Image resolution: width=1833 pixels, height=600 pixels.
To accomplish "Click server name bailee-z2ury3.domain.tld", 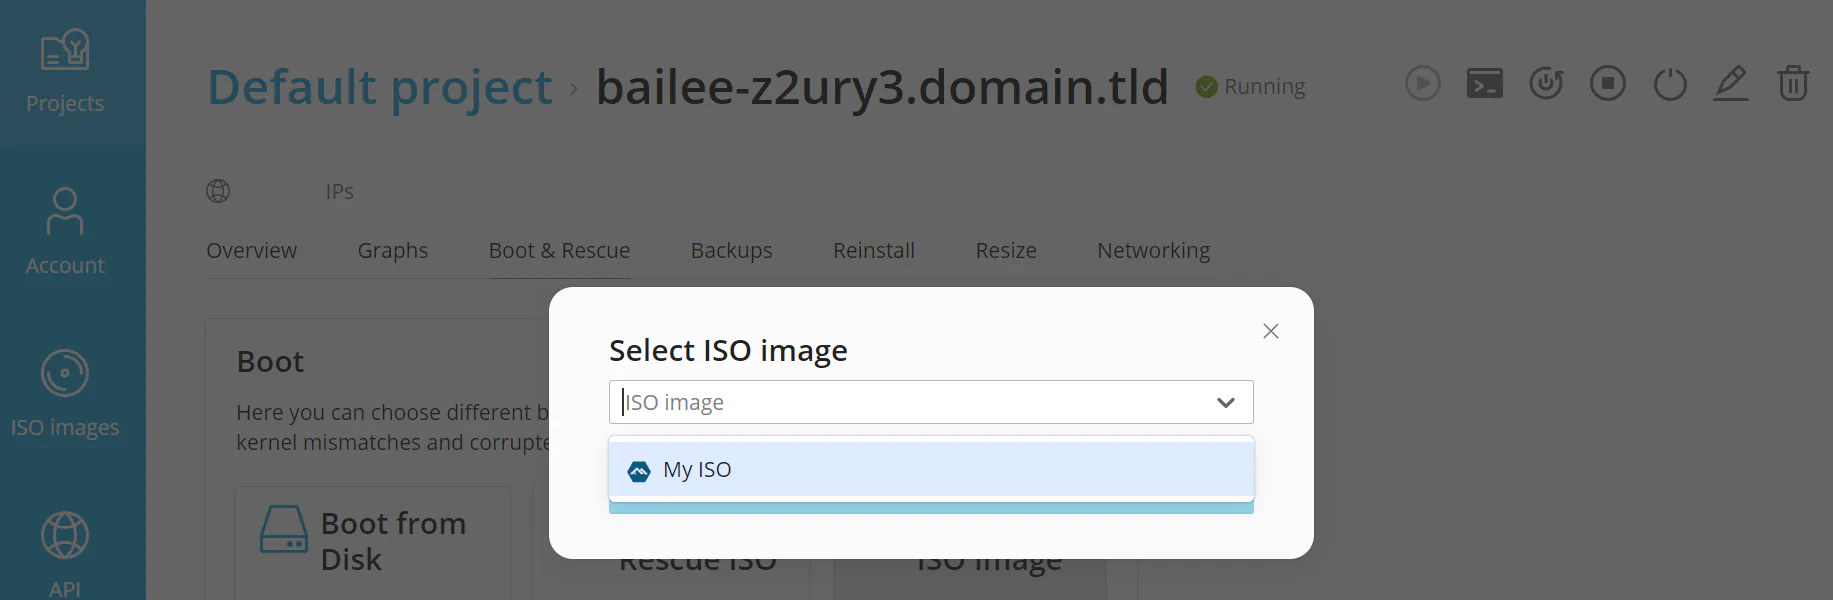I will (882, 87).
